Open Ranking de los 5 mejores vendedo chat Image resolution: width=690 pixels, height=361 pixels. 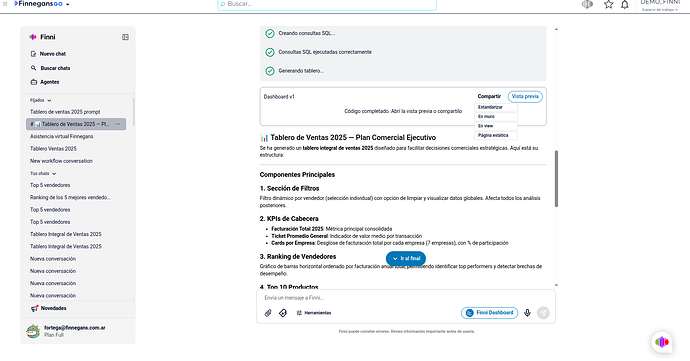pos(70,197)
